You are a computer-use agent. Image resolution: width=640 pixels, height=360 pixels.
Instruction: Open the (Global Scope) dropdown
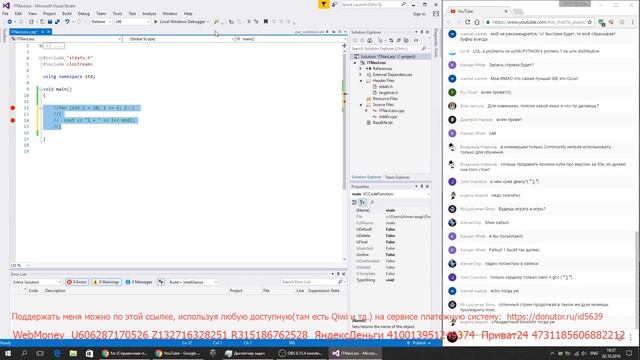tap(178, 39)
